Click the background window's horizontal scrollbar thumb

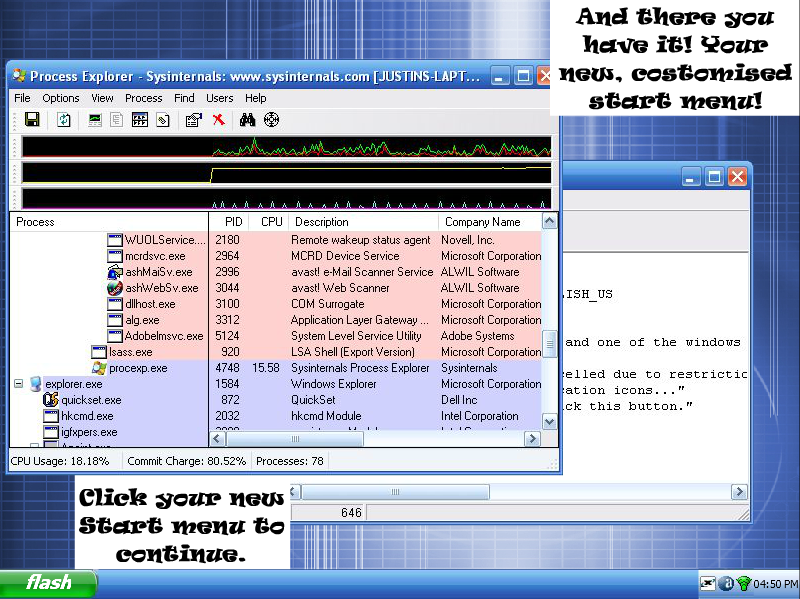[x=395, y=492]
